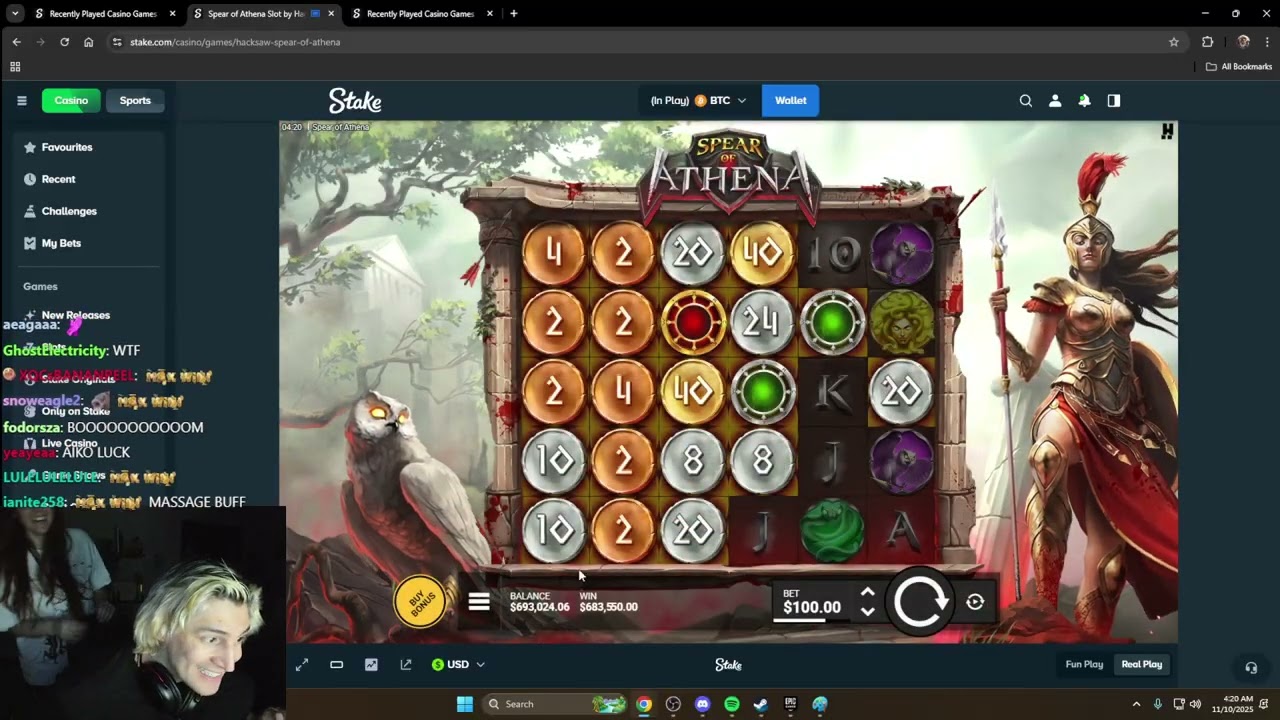Switch to the Casino section
Screen dimensions: 1280x720
click(71, 100)
